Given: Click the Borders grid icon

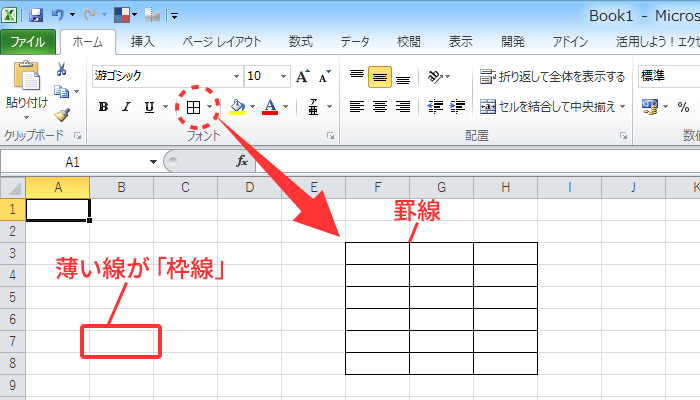Looking at the screenshot, I should (x=193, y=107).
